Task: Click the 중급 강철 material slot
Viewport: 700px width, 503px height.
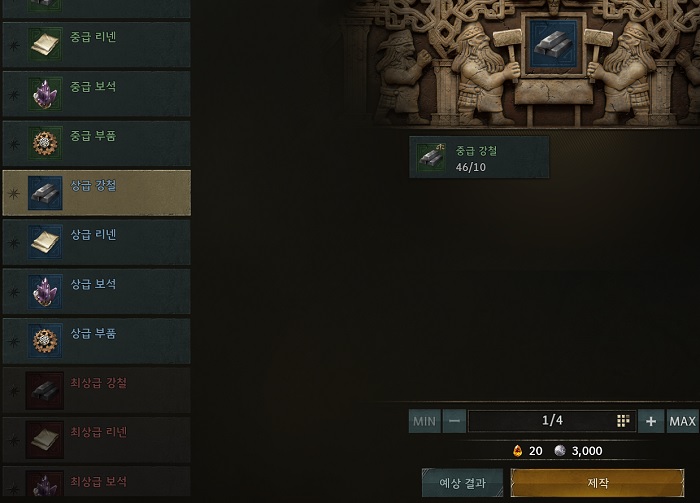Action: click(479, 157)
